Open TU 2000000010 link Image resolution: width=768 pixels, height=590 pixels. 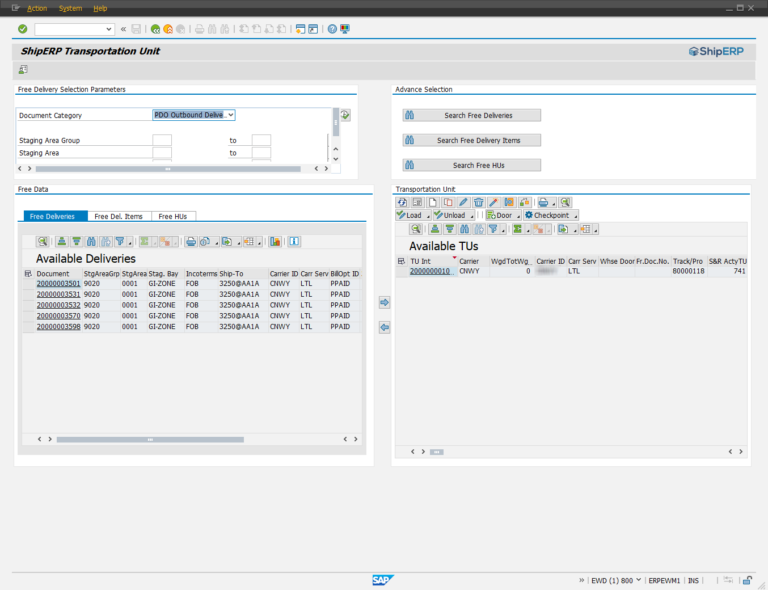click(430, 271)
